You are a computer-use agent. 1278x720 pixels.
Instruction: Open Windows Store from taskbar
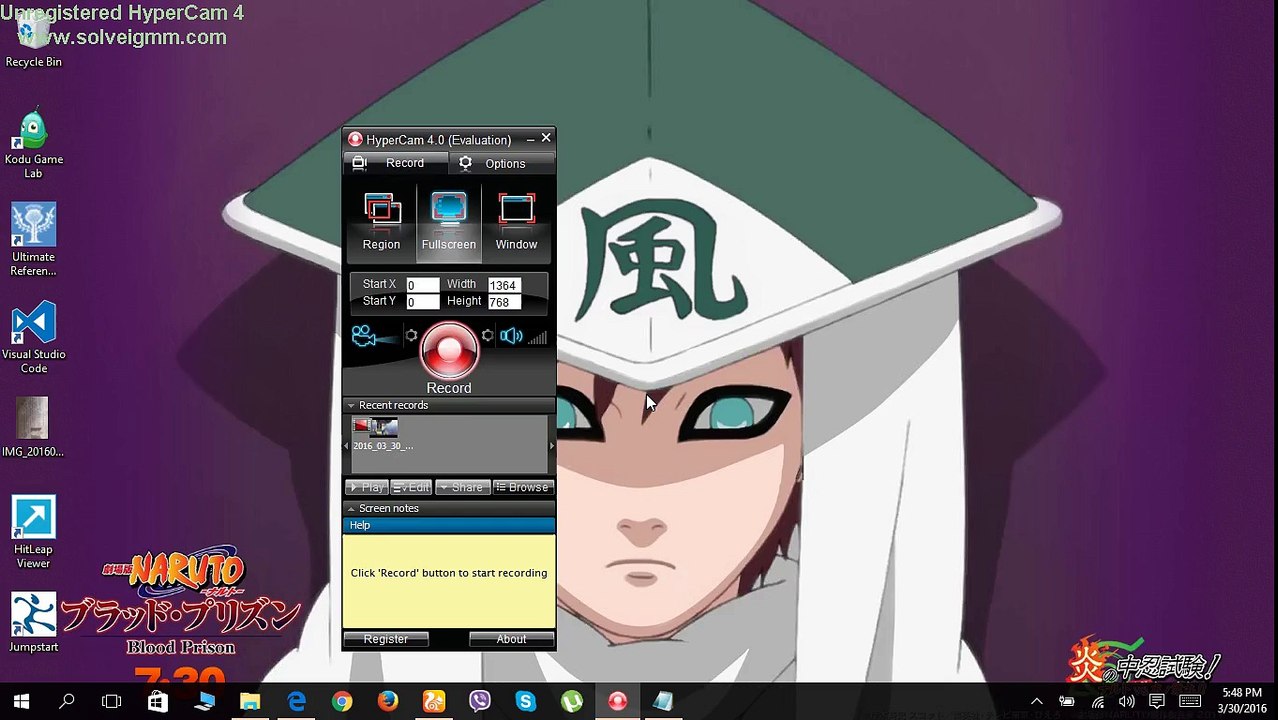pos(158,702)
